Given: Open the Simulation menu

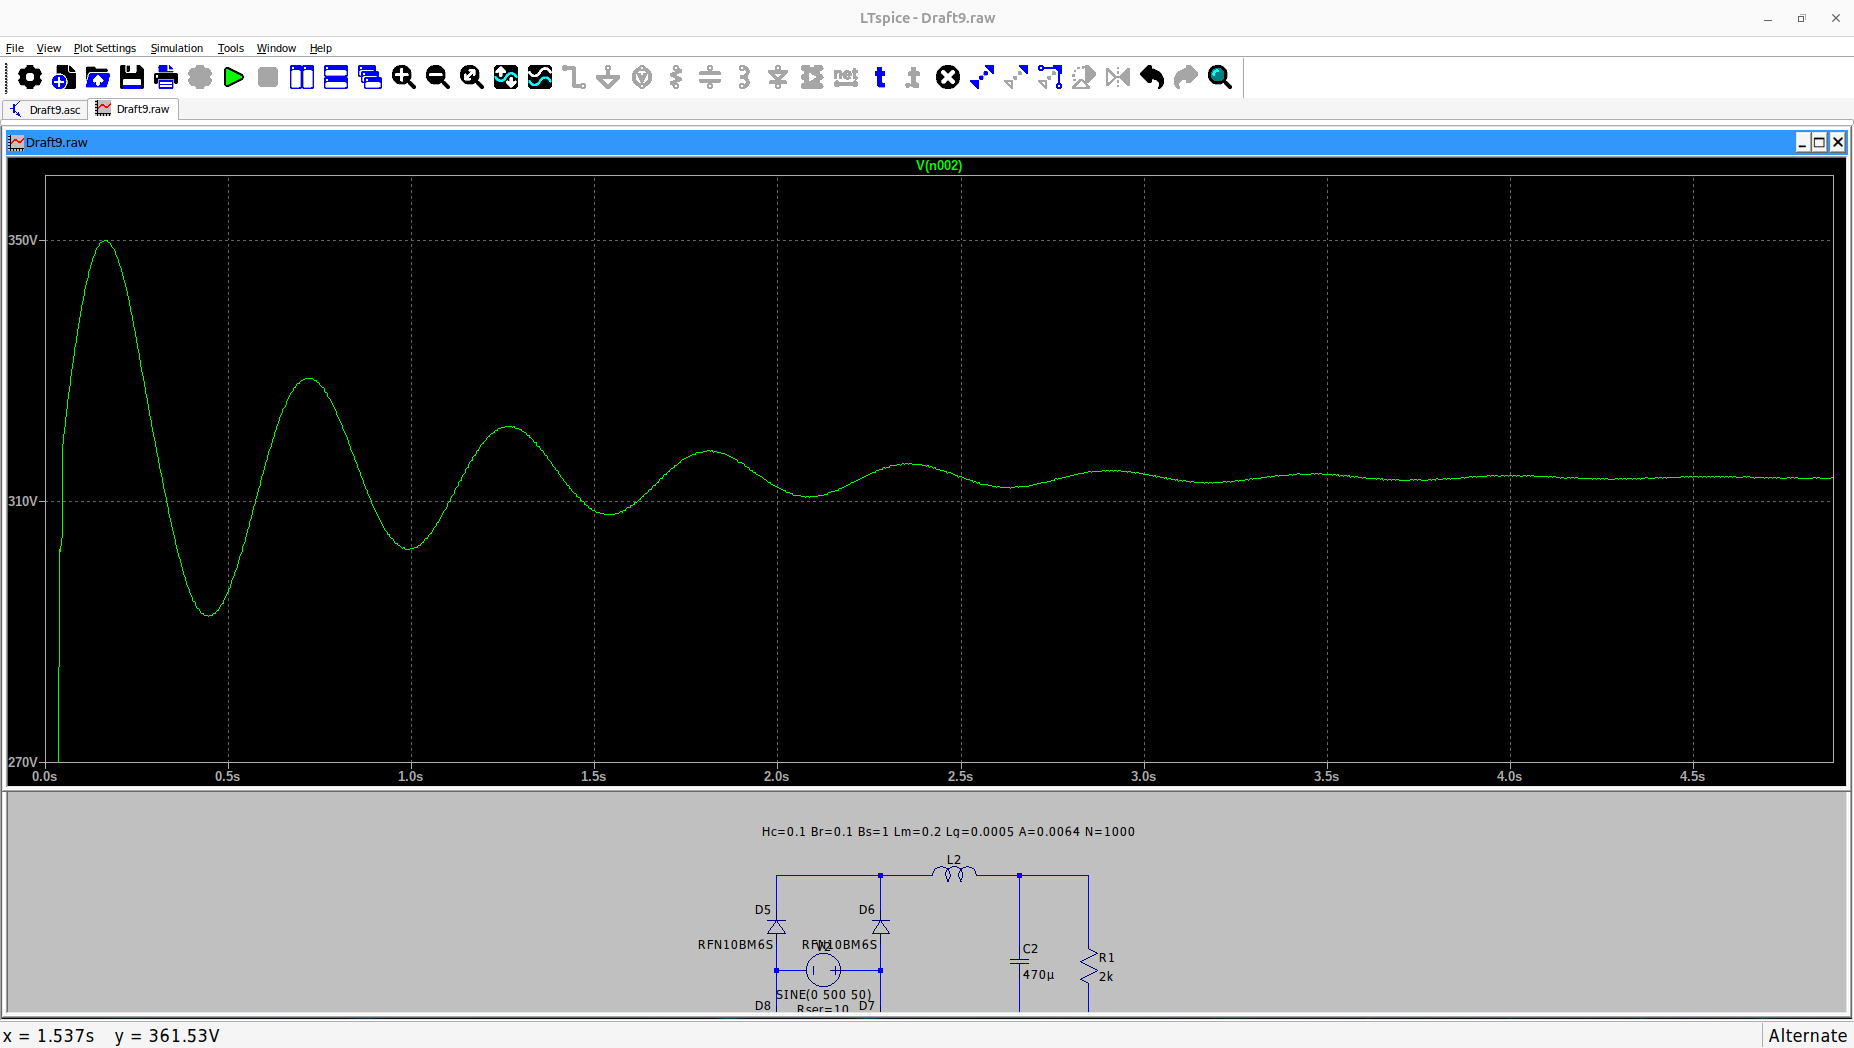Looking at the screenshot, I should tap(176, 48).
